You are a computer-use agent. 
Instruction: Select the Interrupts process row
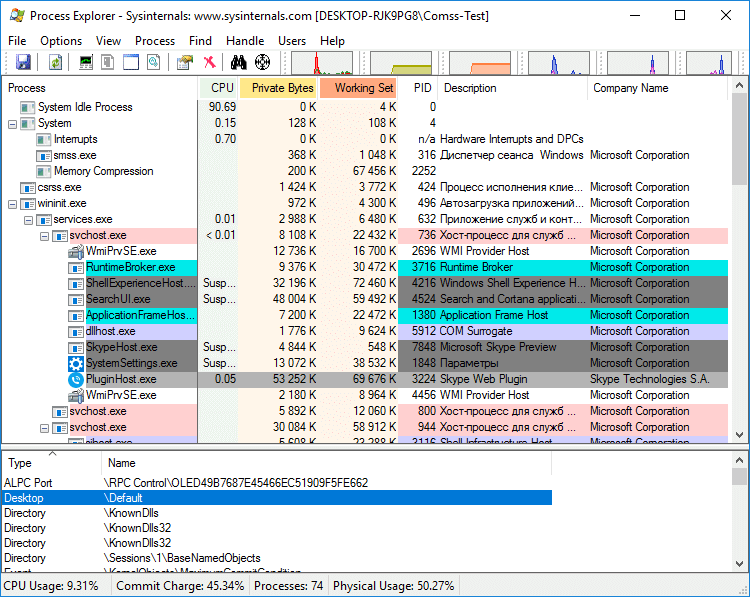point(366,140)
